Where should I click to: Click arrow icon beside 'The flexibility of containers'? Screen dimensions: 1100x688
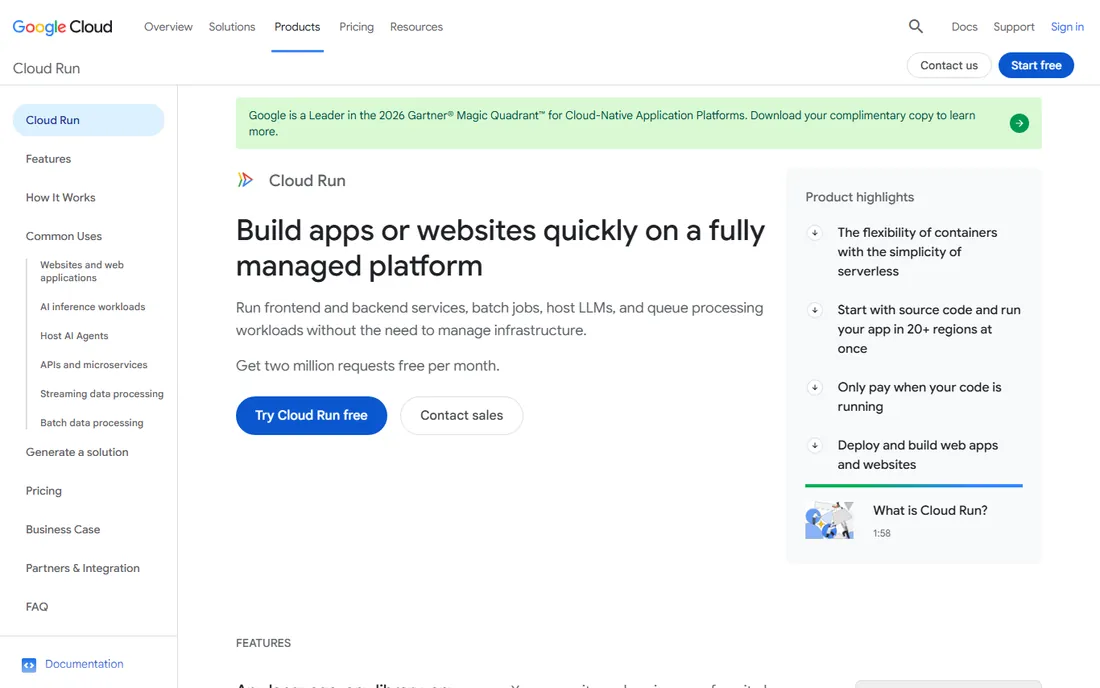(814, 233)
